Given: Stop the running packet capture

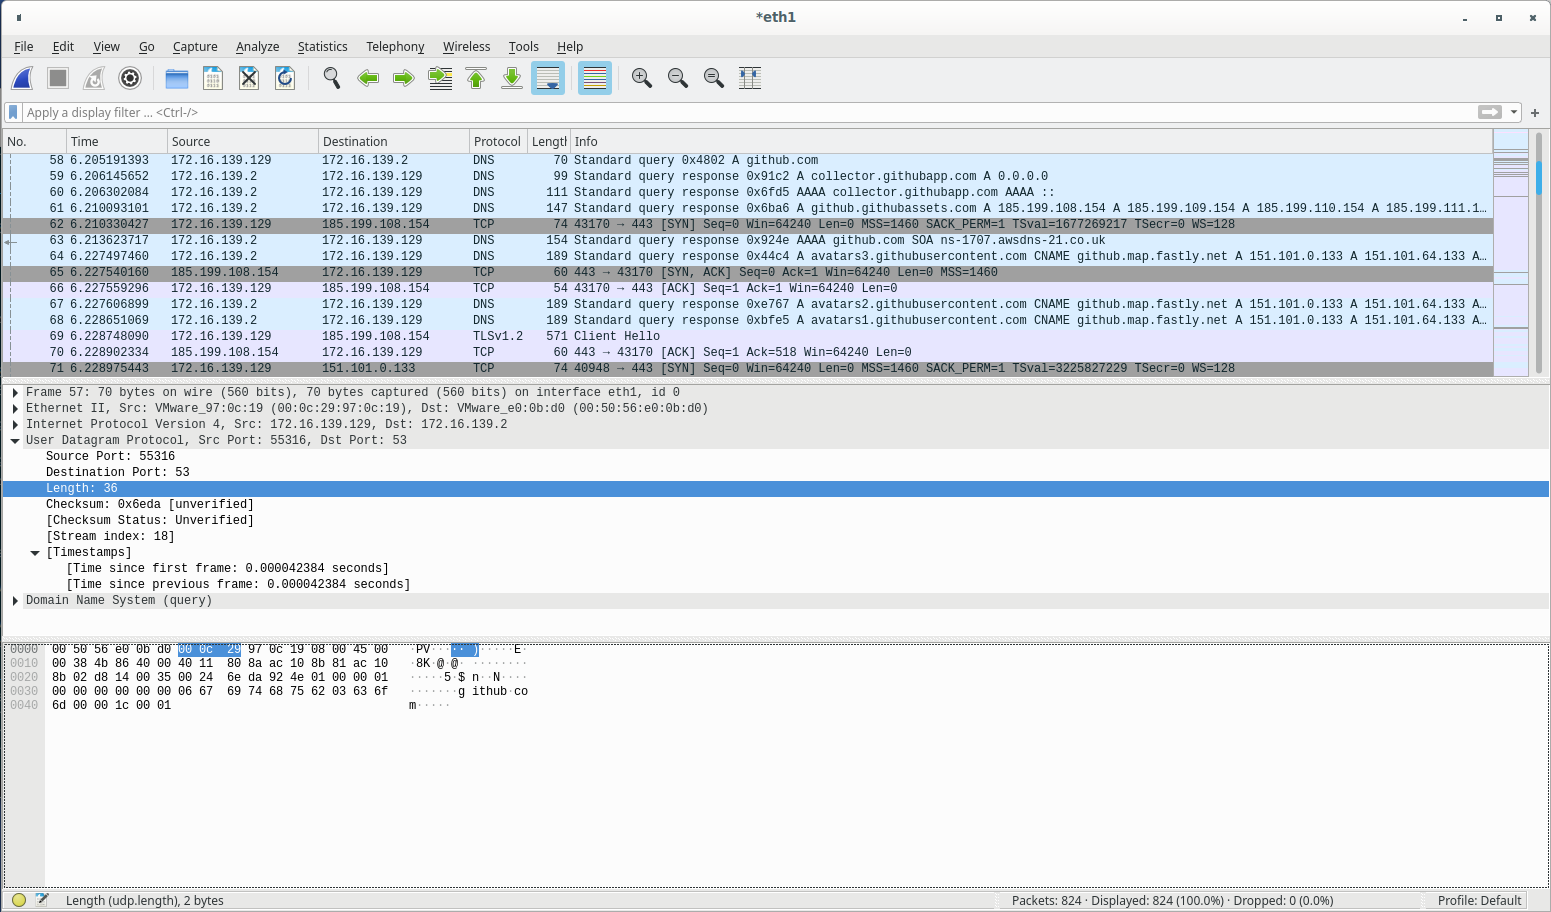Looking at the screenshot, I should [x=58, y=78].
